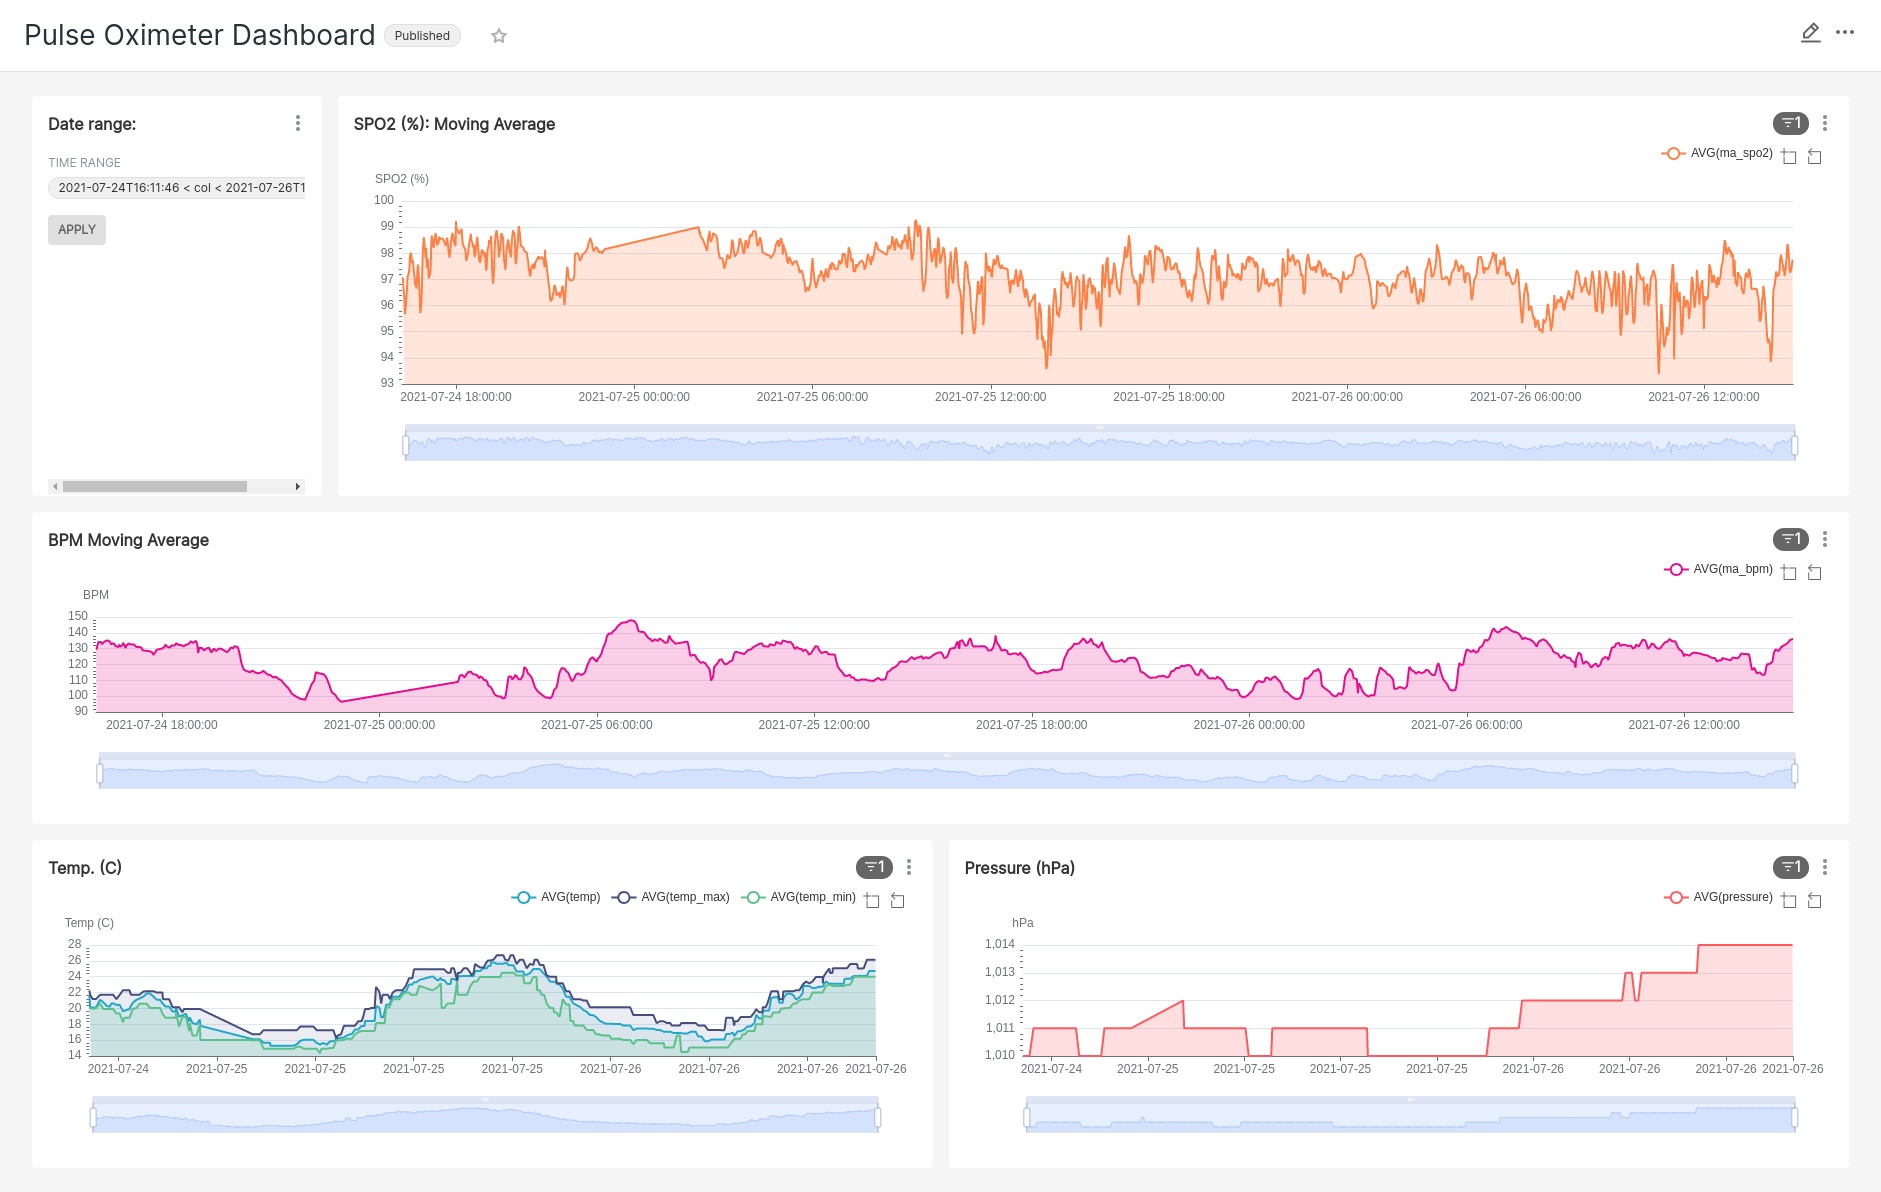Click the 'BPM Moving Average' chart title
1881x1192 pixels.
[128, 540]
